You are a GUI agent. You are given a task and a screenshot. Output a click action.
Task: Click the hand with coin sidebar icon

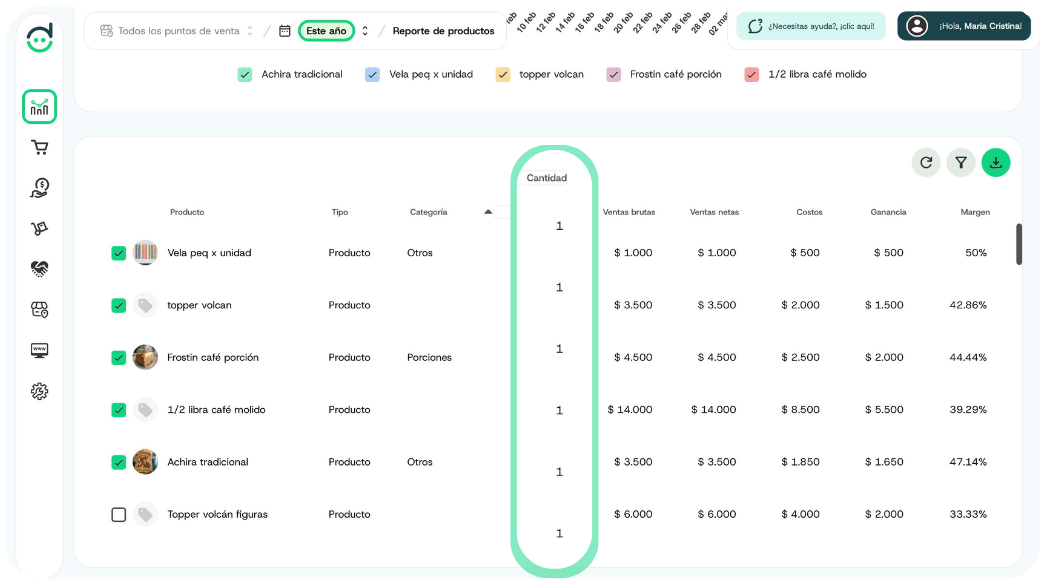39,188
